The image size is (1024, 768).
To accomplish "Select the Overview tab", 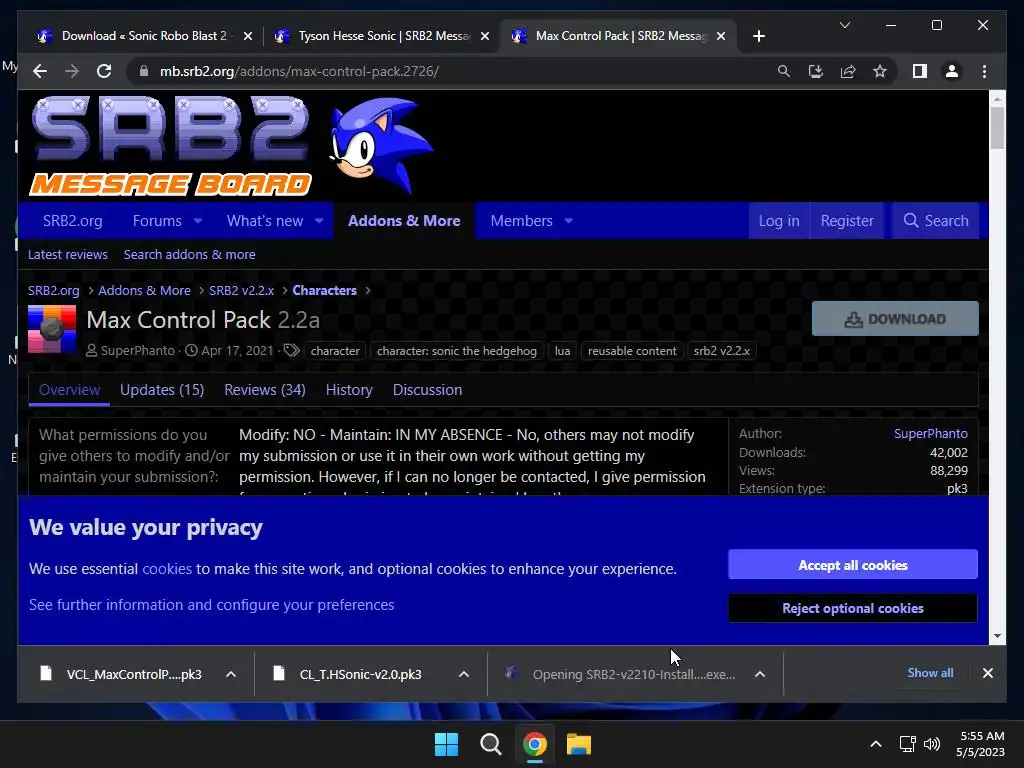I will (x=69, y=390).
